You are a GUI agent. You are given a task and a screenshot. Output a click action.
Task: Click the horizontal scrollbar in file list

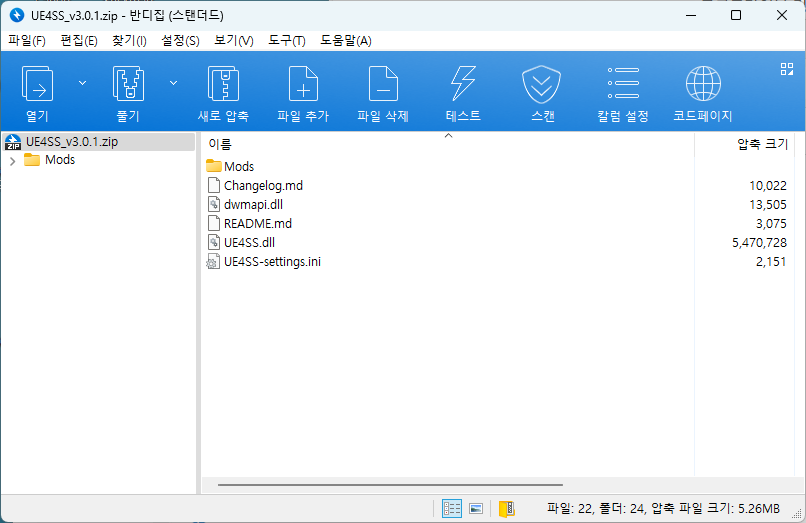click(390, 484)
